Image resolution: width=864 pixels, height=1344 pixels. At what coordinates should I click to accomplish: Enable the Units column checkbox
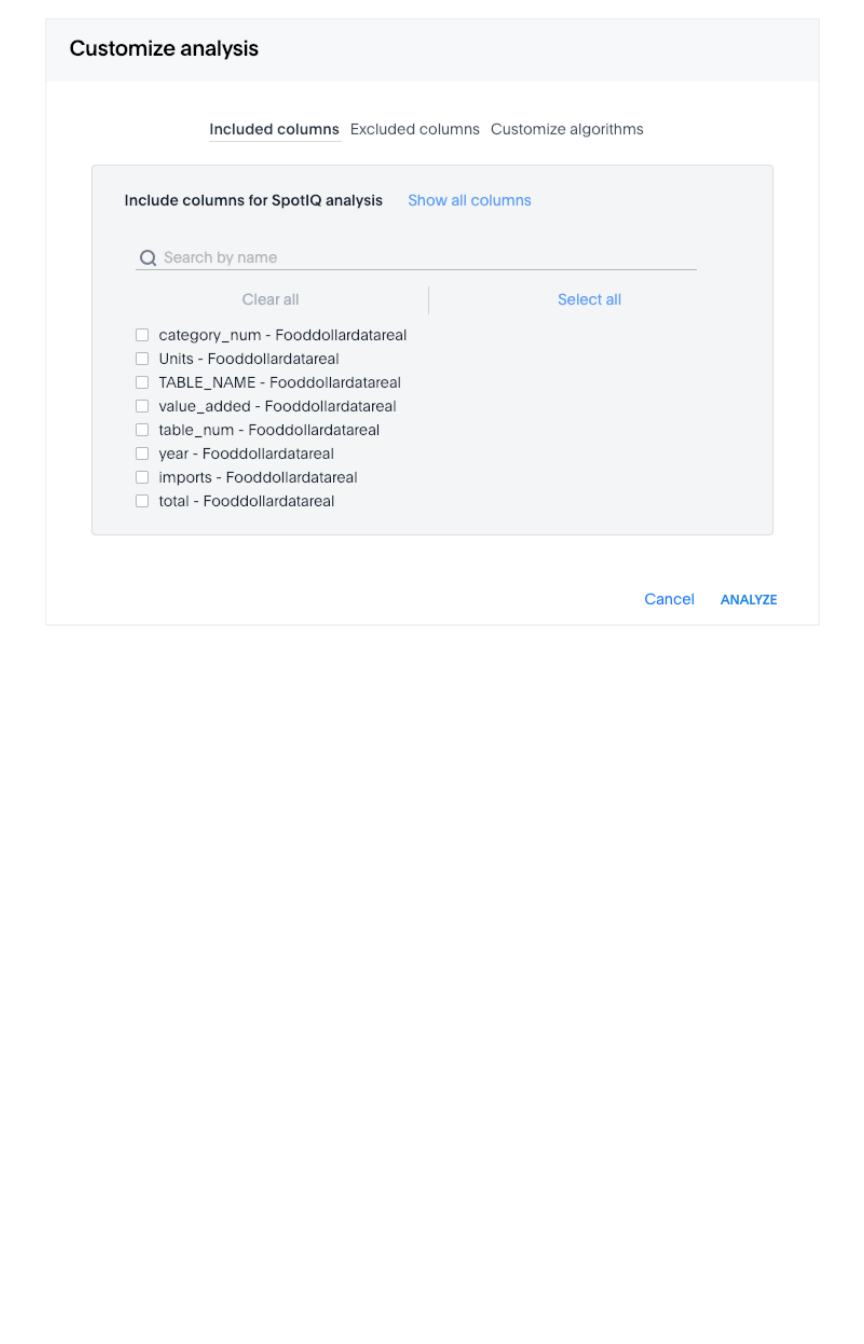(142, 359)
